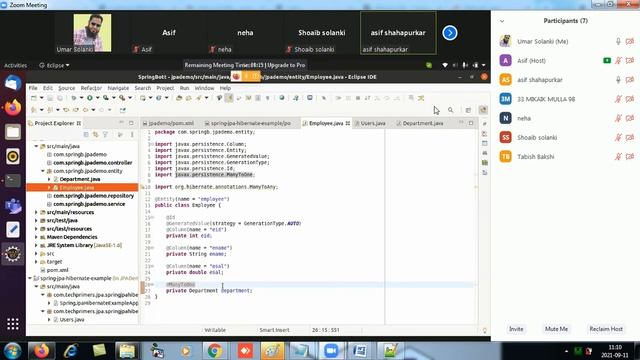
Task: Expand Department.java in Project Explorer
Action: pyautogui.click(x=49, y=179)
